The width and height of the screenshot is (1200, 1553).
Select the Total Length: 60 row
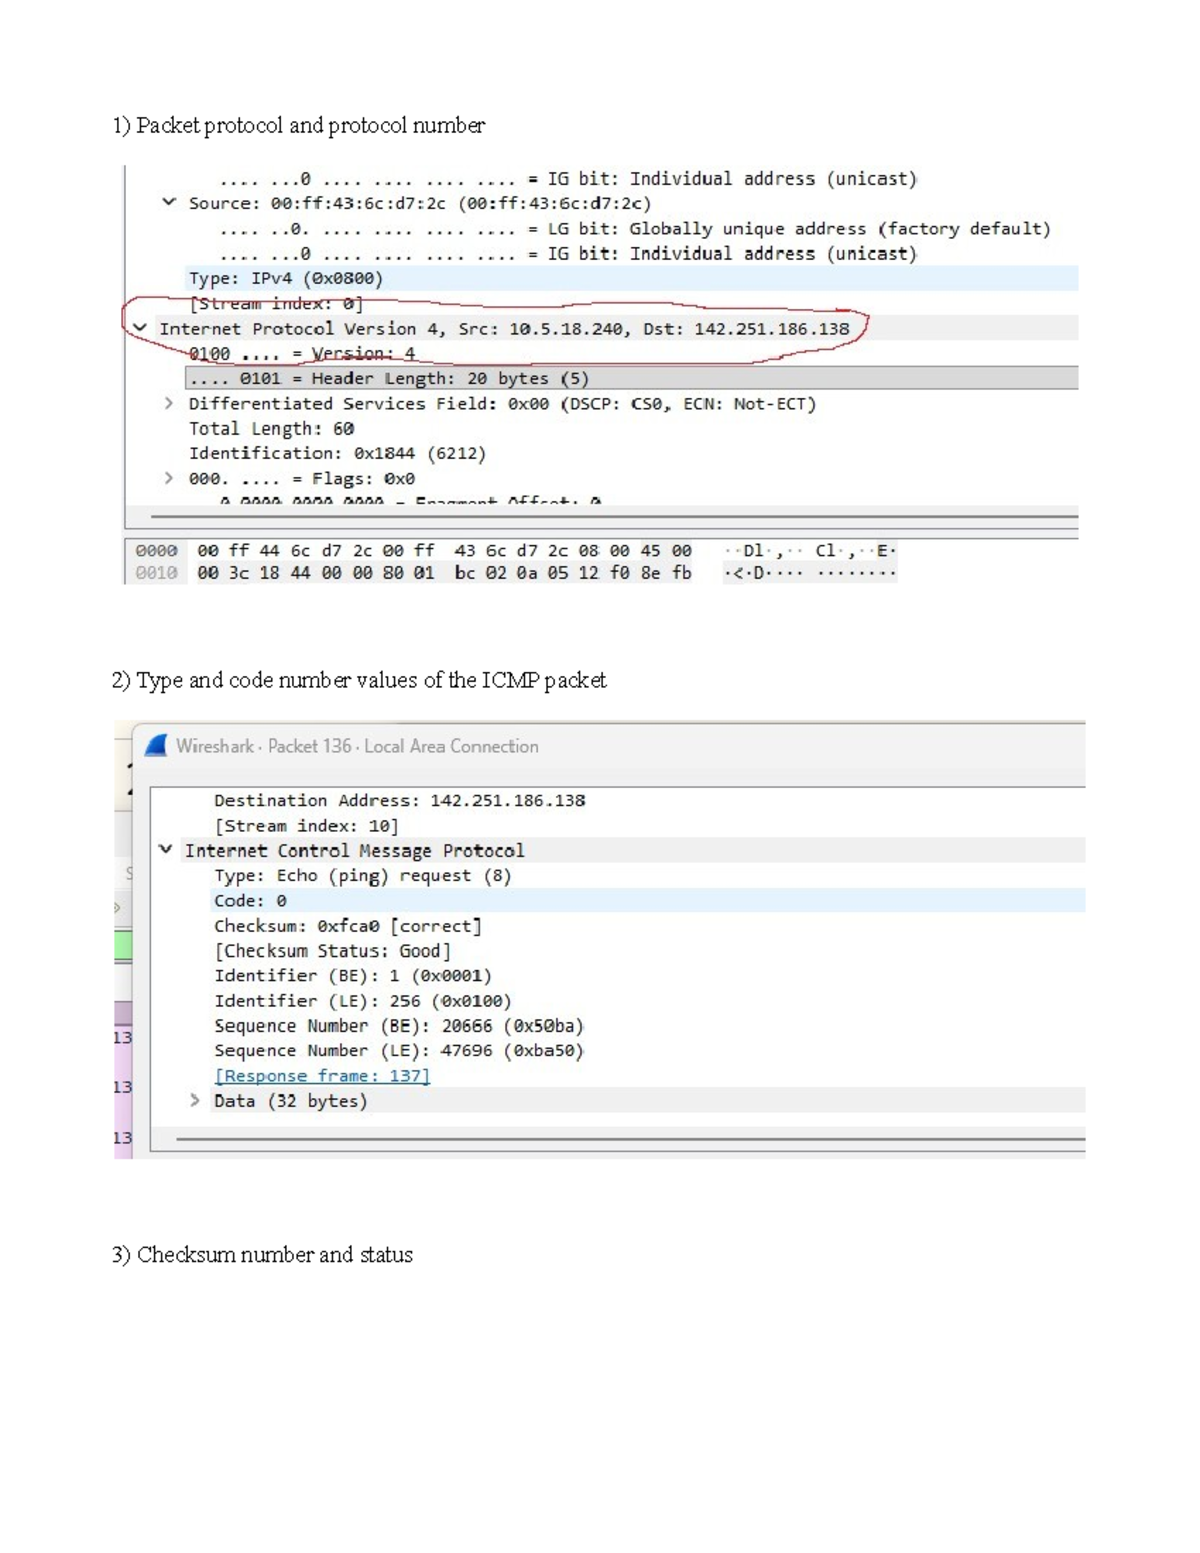pyautogui.click(x=271, y=428)
